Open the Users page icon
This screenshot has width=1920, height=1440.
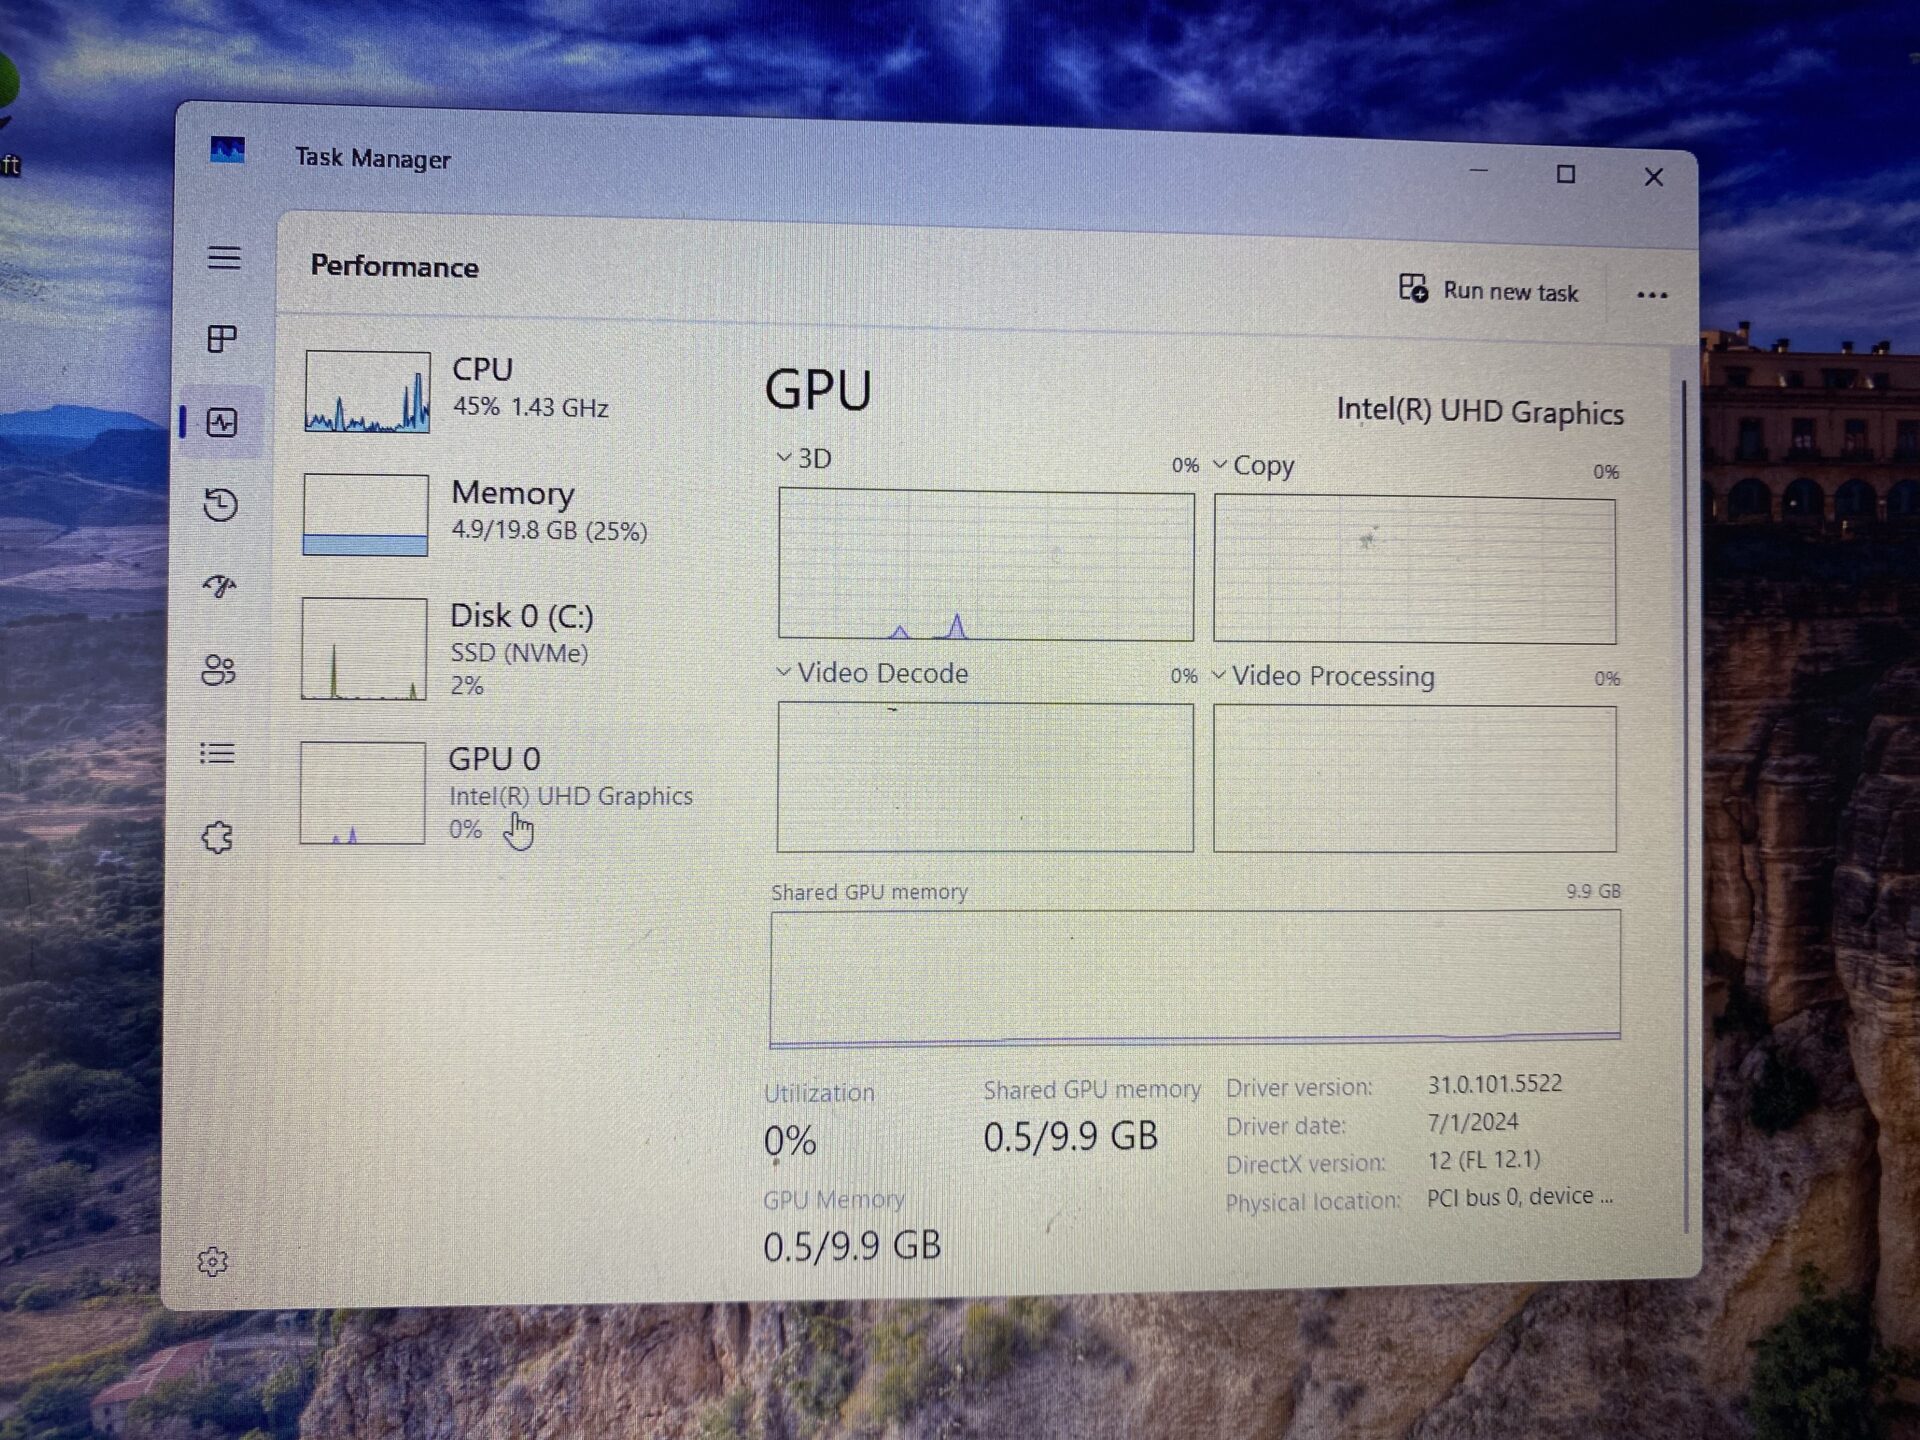point(219,669)
